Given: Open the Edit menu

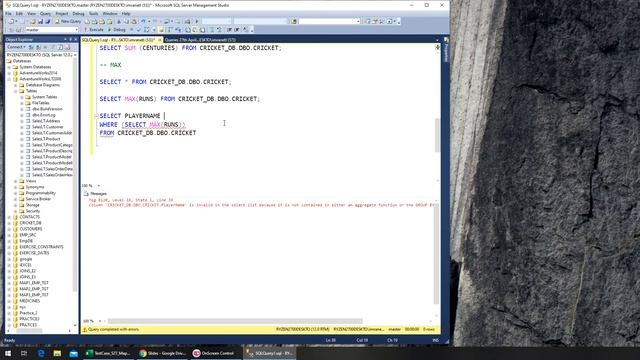Looking at the screenshot, I should coord(19,13).
